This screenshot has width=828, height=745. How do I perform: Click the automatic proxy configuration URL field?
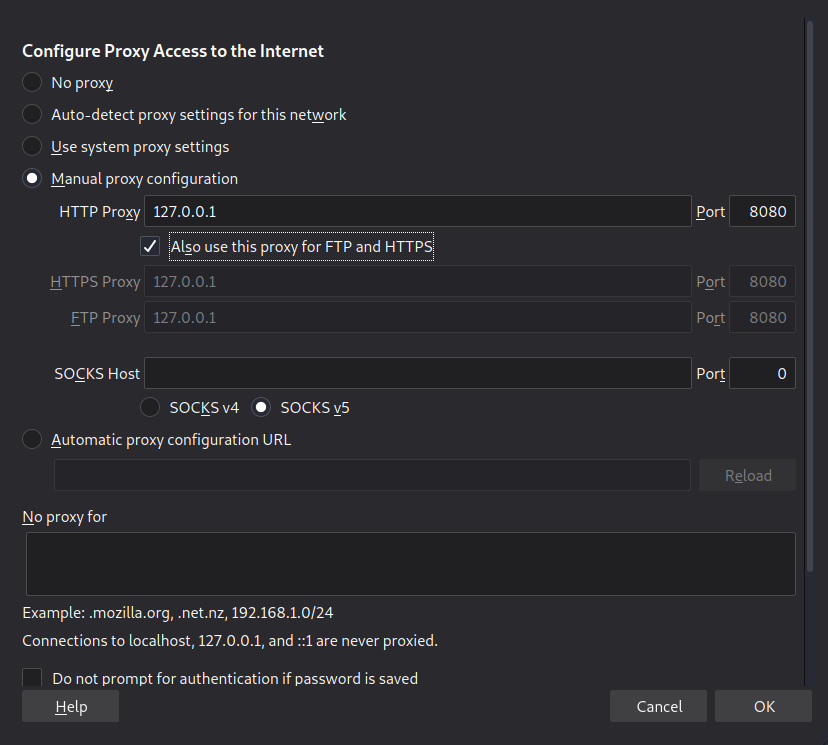[371, 476]
